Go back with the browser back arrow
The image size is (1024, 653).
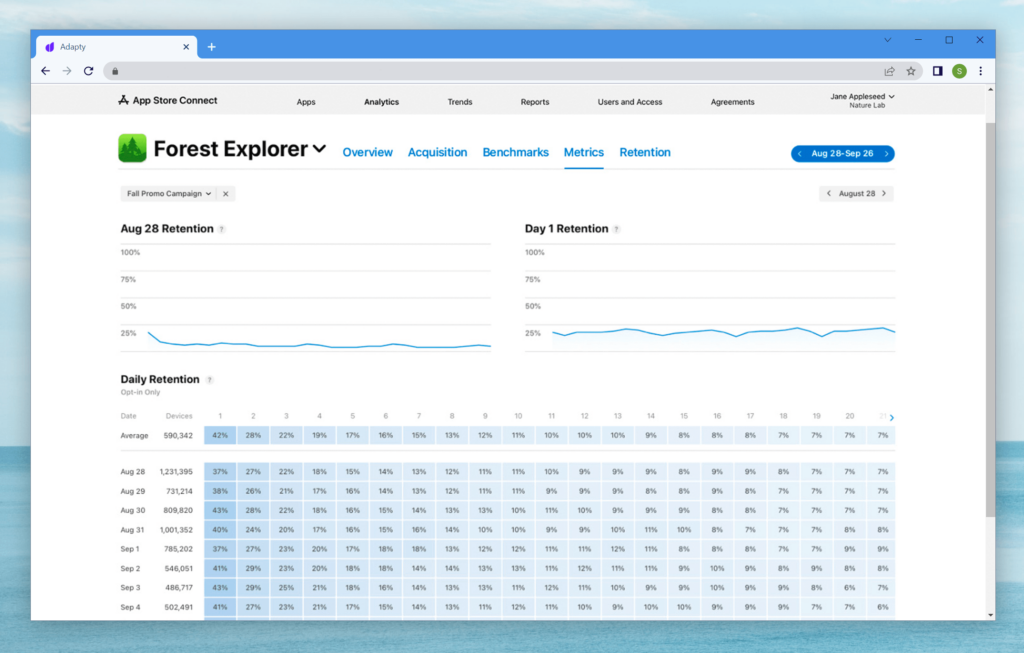tap(45, 71)
